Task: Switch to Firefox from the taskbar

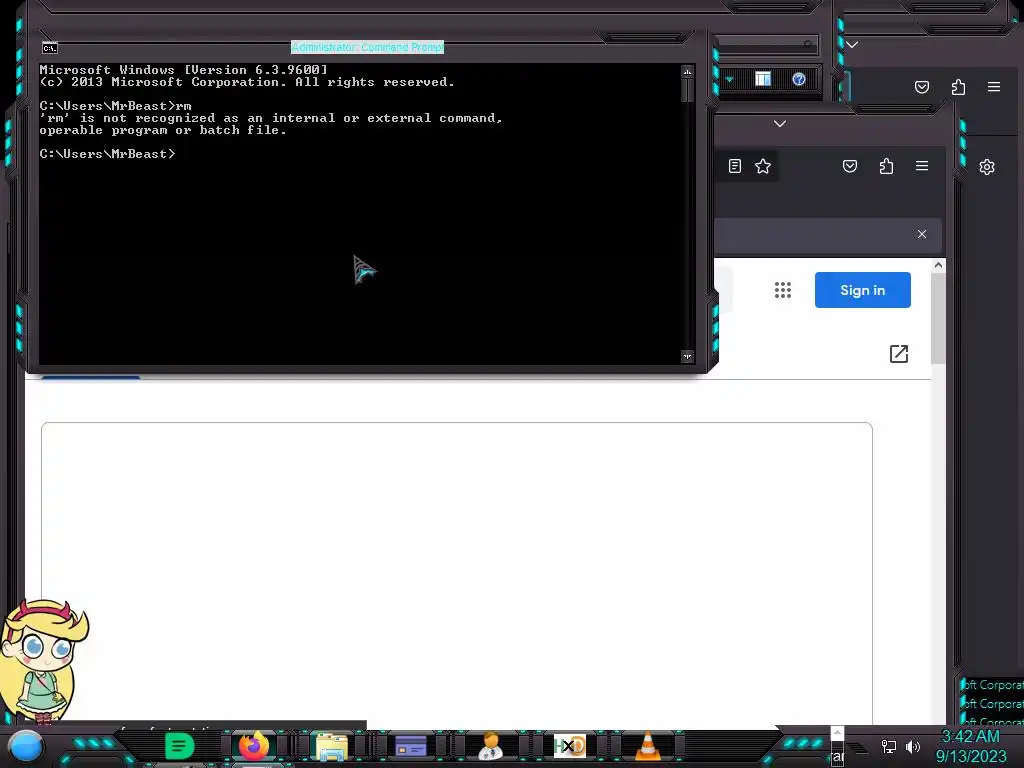Action: [253, 745]
